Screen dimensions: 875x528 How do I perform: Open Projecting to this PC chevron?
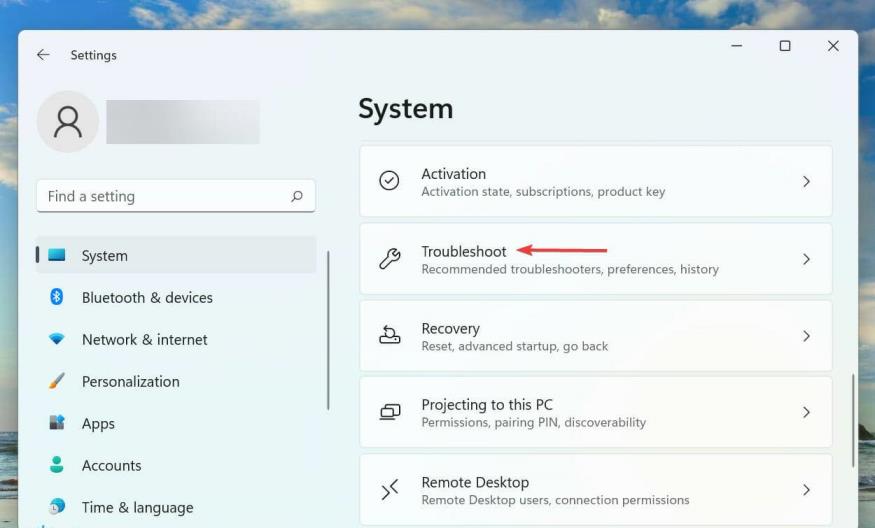pyautogui.click(x=806, y=412)
